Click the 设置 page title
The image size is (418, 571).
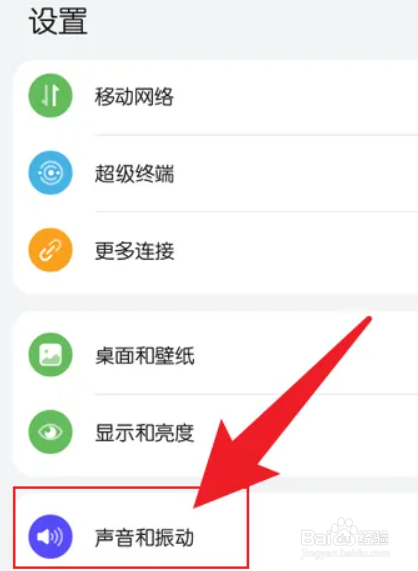pos(58,22)
